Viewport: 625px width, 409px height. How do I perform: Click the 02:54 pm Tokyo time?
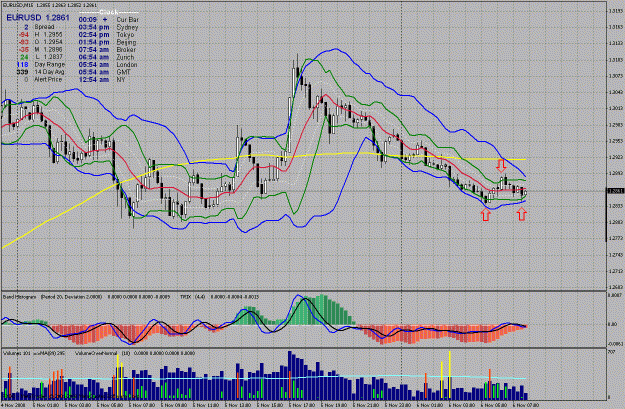point(94,34)
